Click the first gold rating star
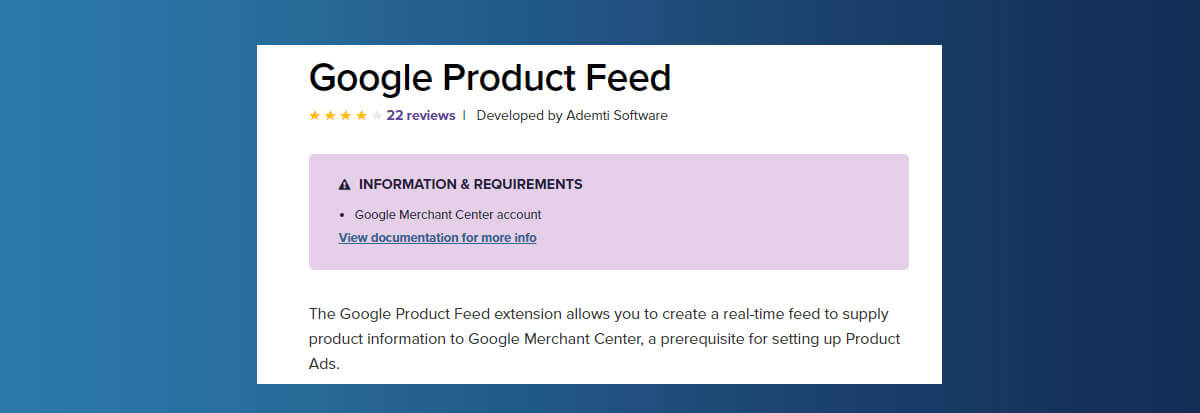Screen dimensions: 1200x413 click(315, 116)
